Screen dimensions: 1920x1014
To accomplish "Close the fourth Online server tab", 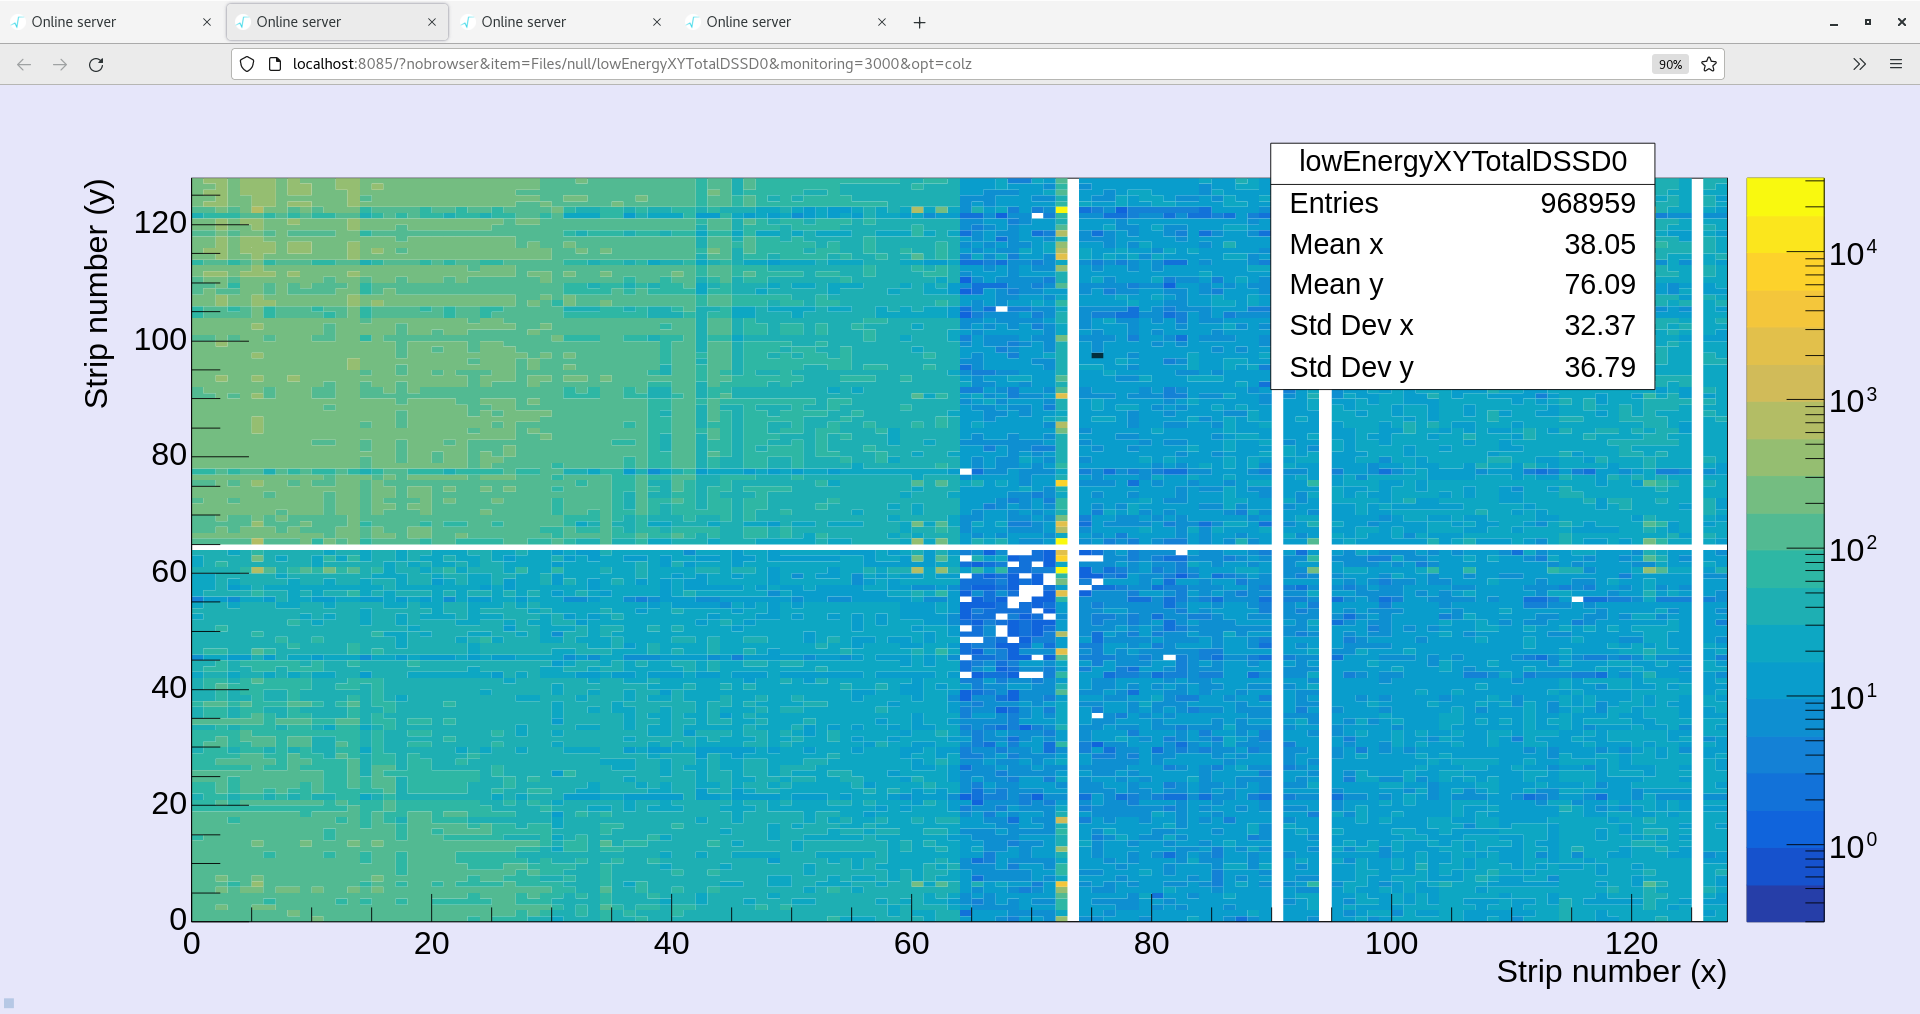I will (882, 22).
